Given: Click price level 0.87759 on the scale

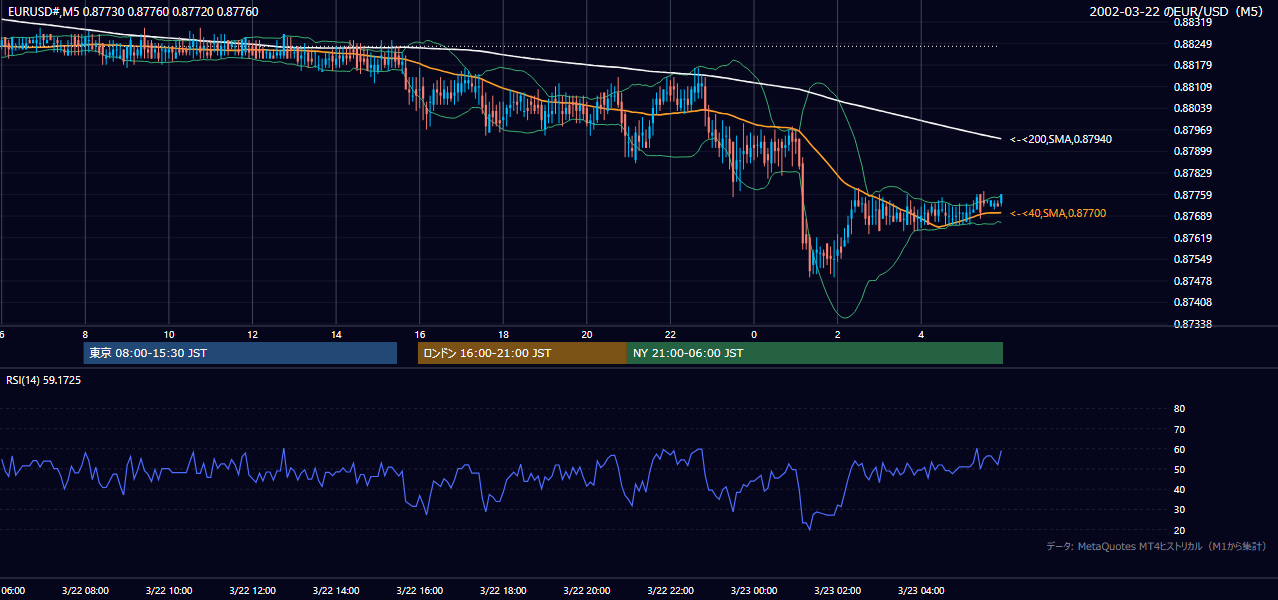Looking at the screenshot, I should (x=1192, y=195).
